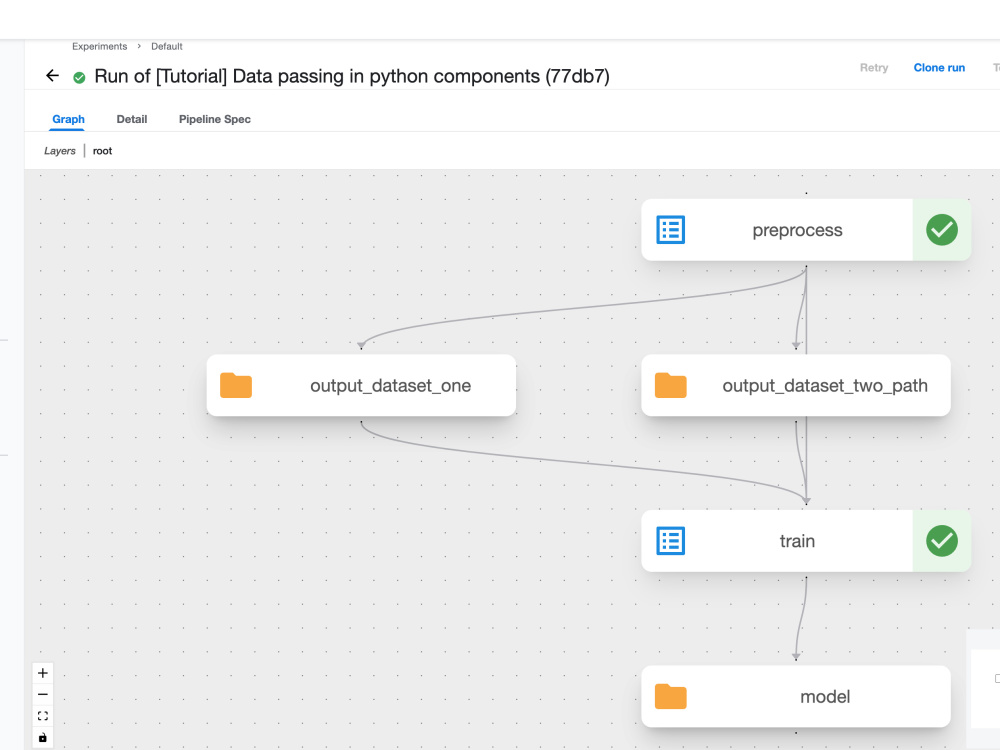
Task: Zoom in using the plus icon
Action: click(42, 673)
